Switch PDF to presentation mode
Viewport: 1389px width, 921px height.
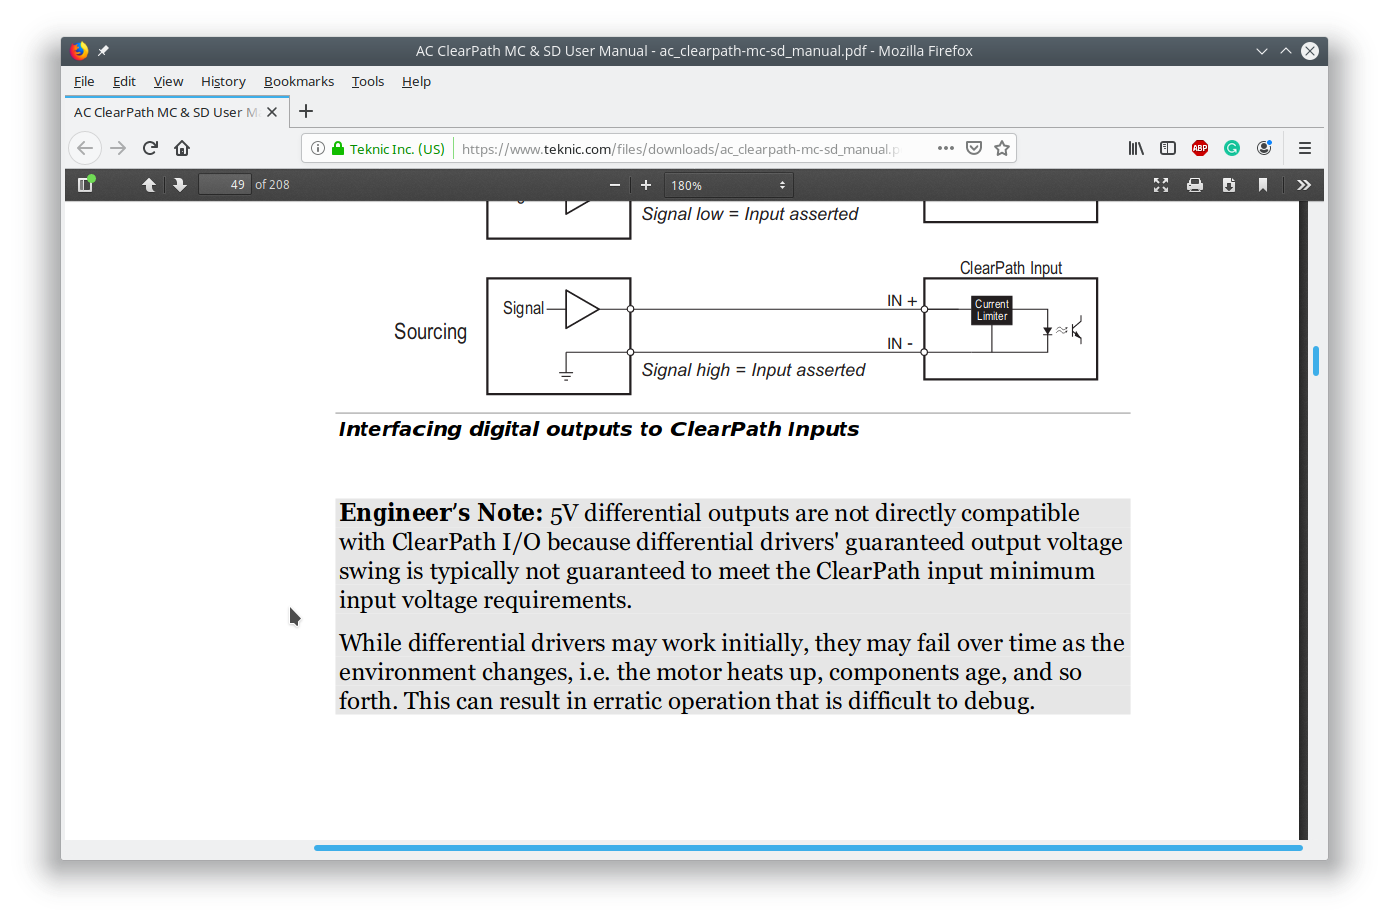(x=1161, y=185)
